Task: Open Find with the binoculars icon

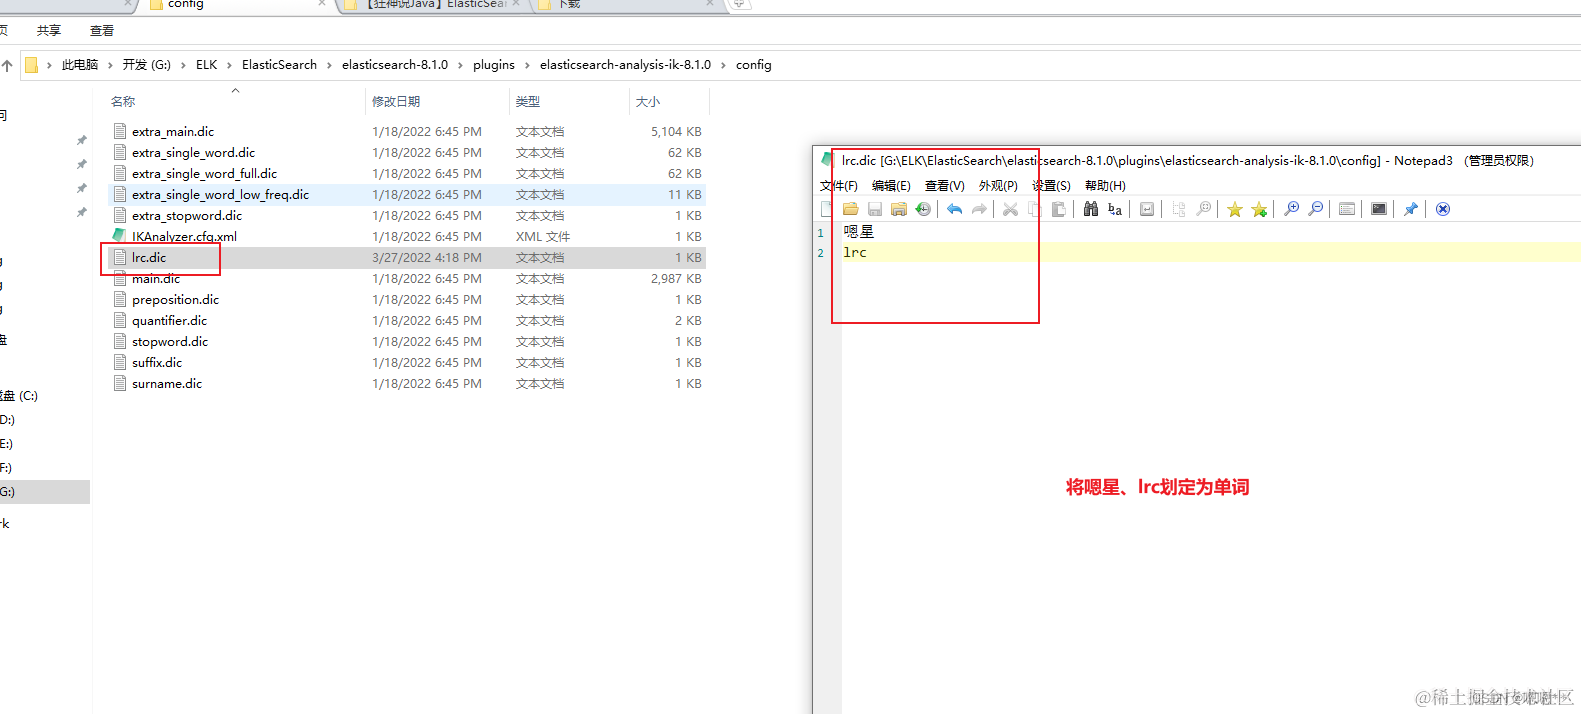Action: [x=1091, y=209]
